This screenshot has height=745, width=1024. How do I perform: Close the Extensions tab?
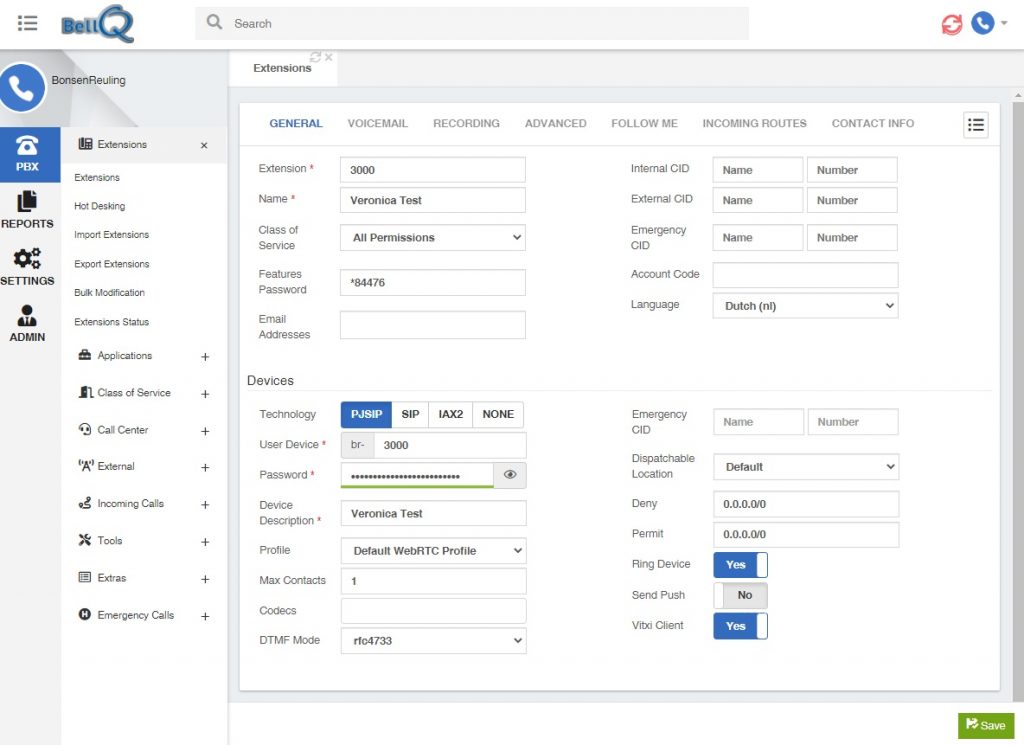click(x=328, y=57)
